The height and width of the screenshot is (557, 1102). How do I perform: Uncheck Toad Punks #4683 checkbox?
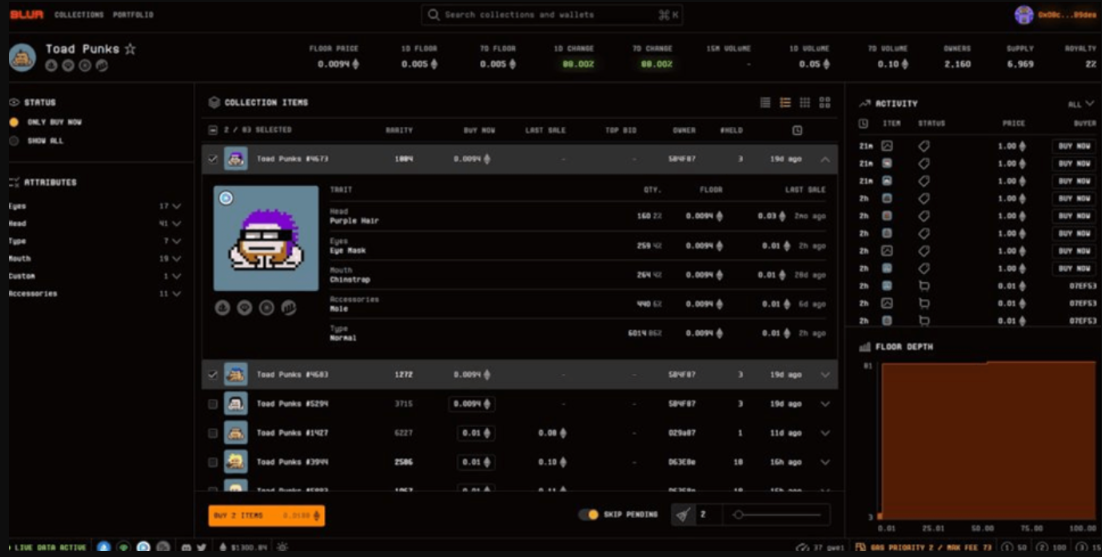click(213, 375)
